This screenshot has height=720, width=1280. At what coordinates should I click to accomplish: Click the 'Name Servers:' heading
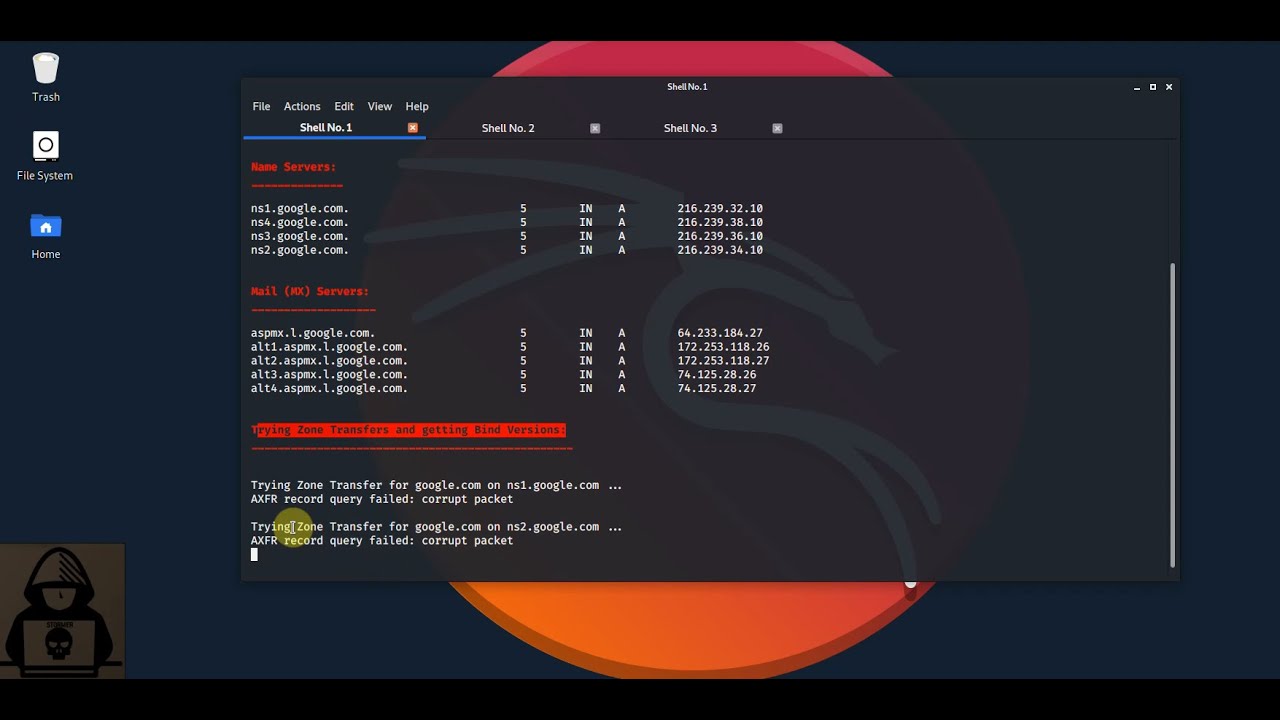coord(293,167)
